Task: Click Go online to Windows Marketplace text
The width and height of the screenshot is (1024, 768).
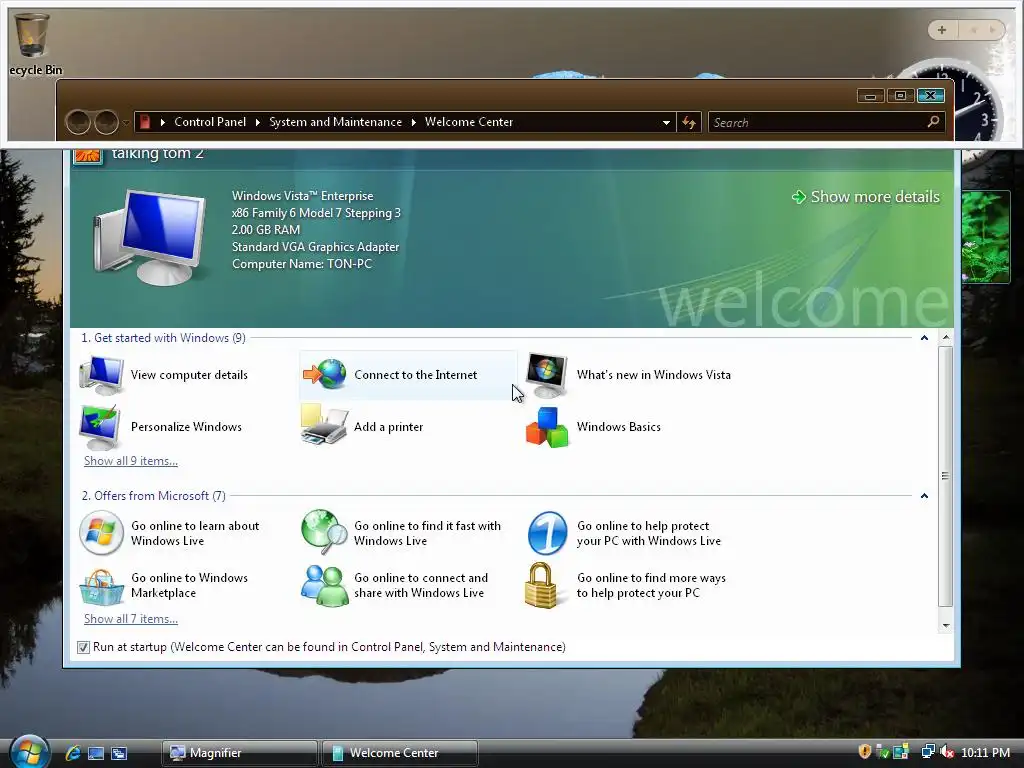Action: [x=189, y=585]
